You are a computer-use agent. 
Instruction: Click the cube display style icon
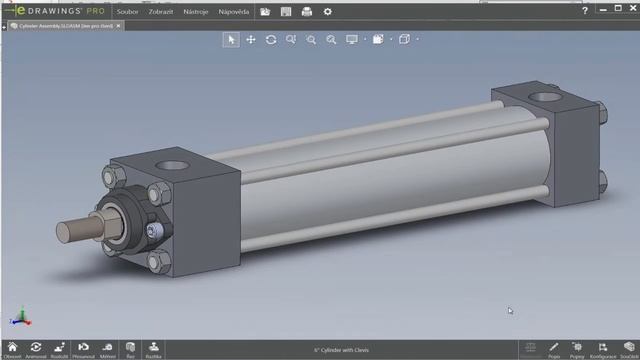tap(404, 39)
